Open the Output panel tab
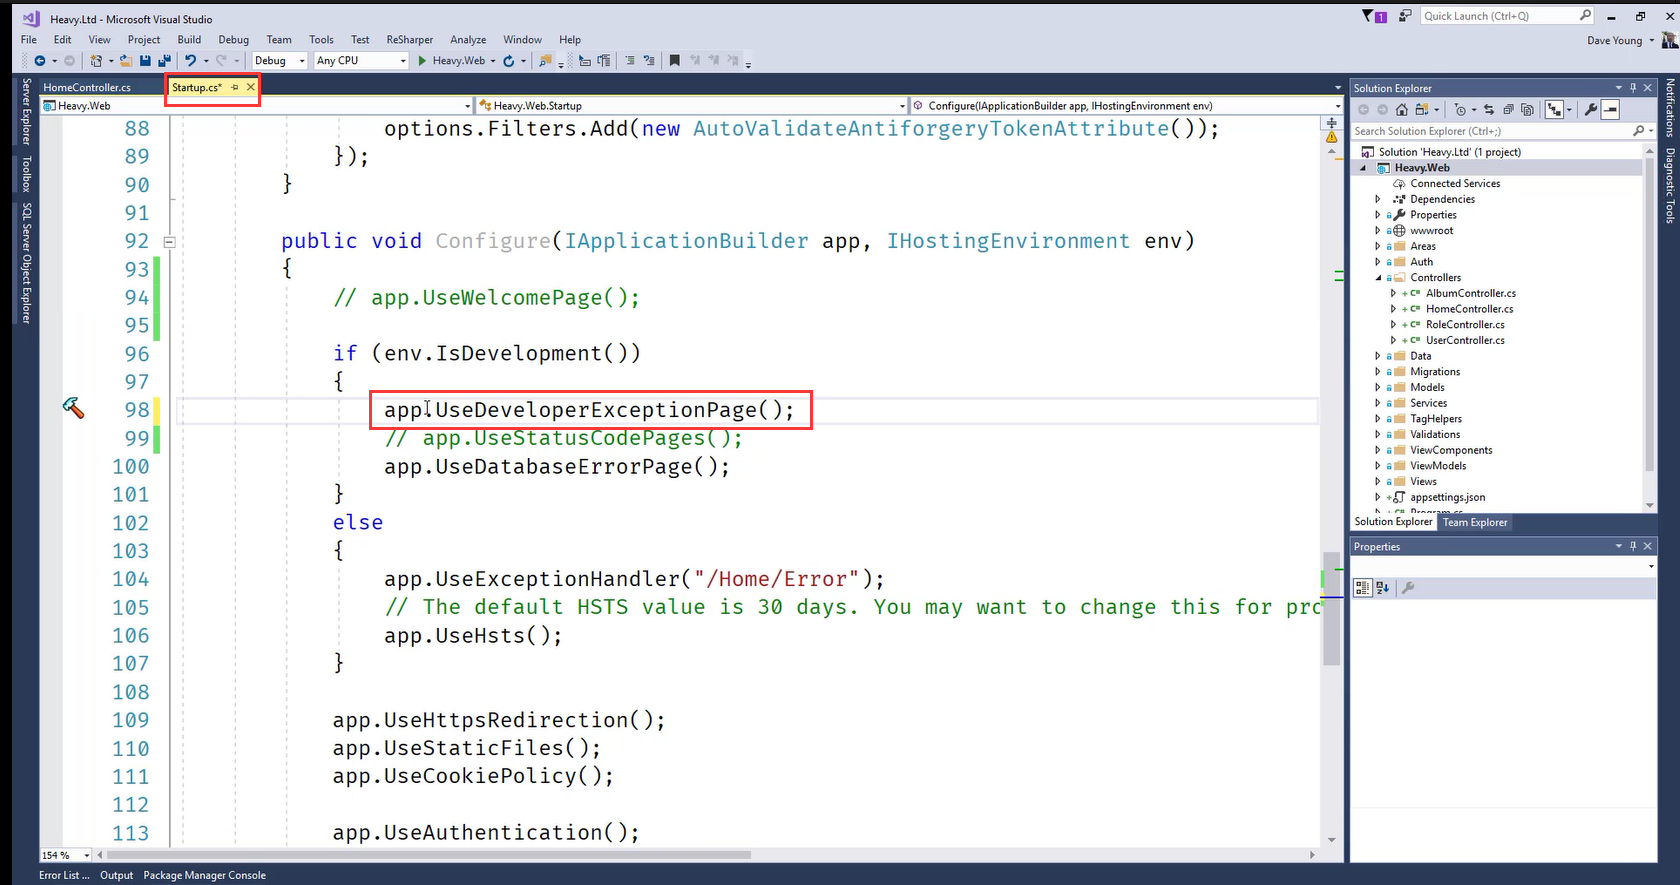Viewport: 1680px width, 885px height. [x=116, y=875]
